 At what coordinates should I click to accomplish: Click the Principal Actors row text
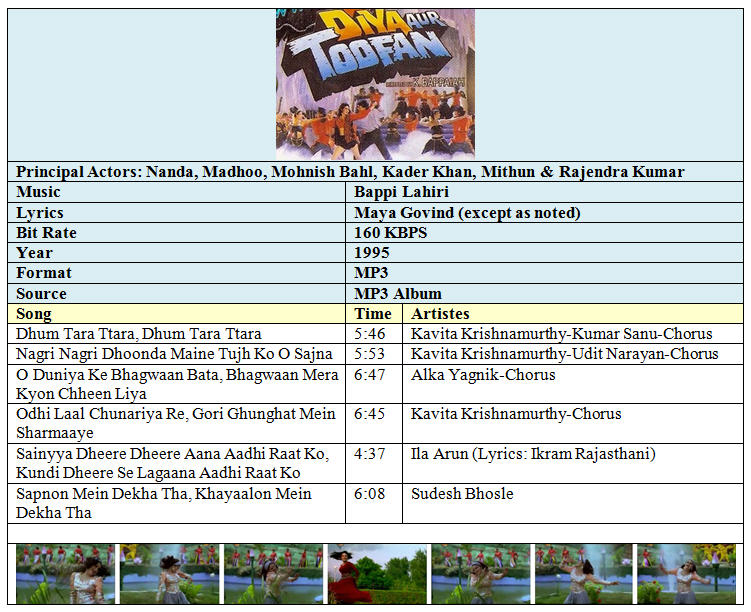pyautogui.click(x=350, y=171)
